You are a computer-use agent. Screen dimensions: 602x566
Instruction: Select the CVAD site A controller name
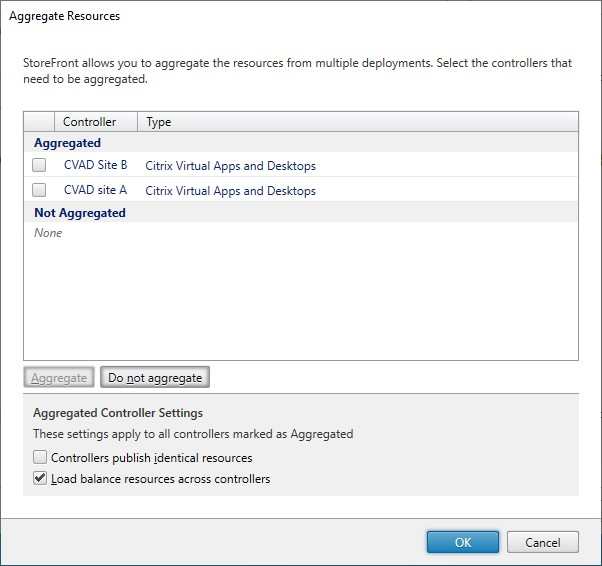[x=95, y=190]
